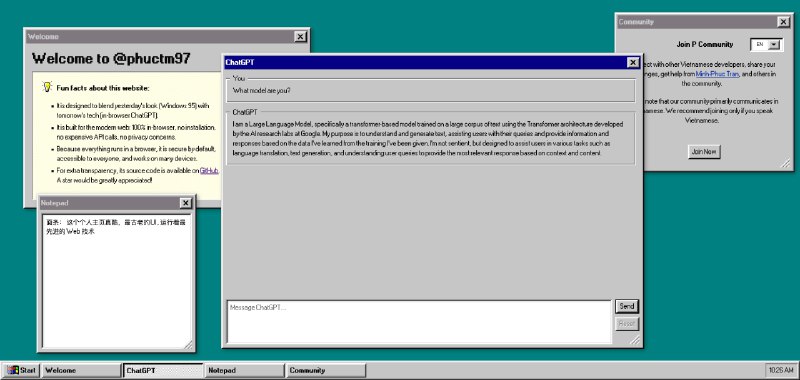800x380 pixels.
Task: Close the ChatGPT window
Action: click(633, 62)
